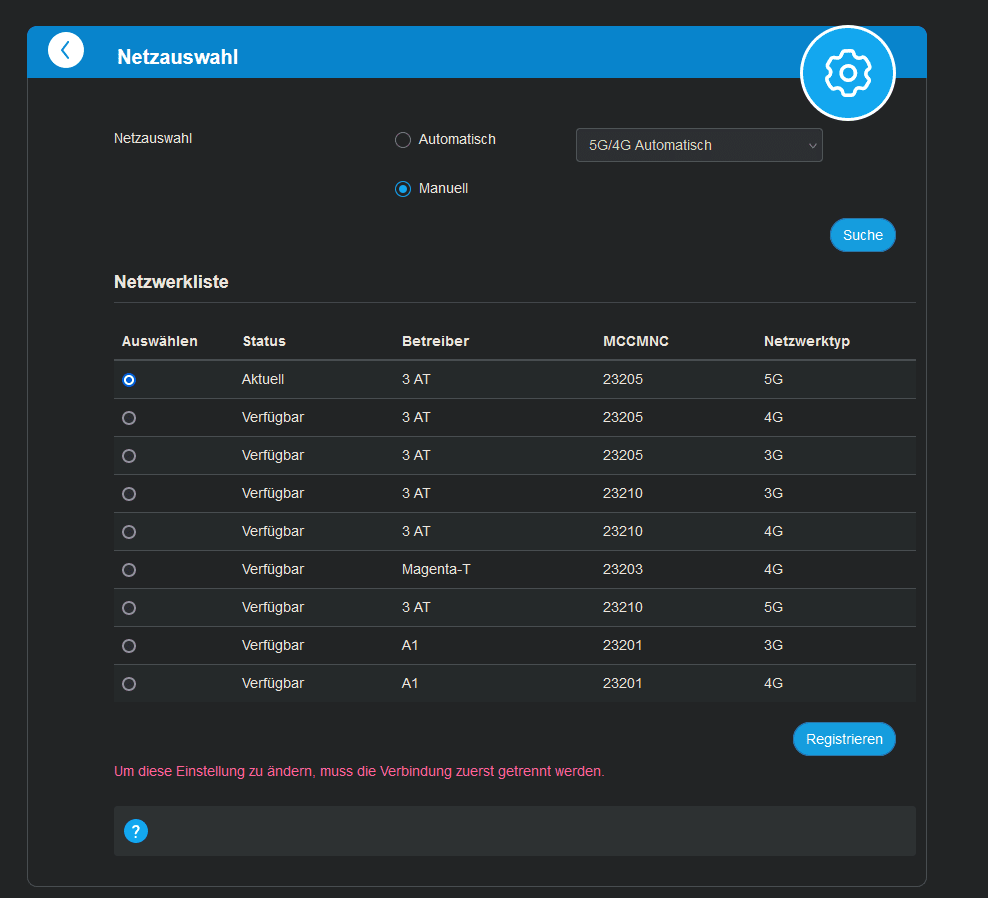Choose the A1 4G network radio
Image resolution: width=988 pixels, height=898 pixels.
pyautogui.click(x=129, y=684)
